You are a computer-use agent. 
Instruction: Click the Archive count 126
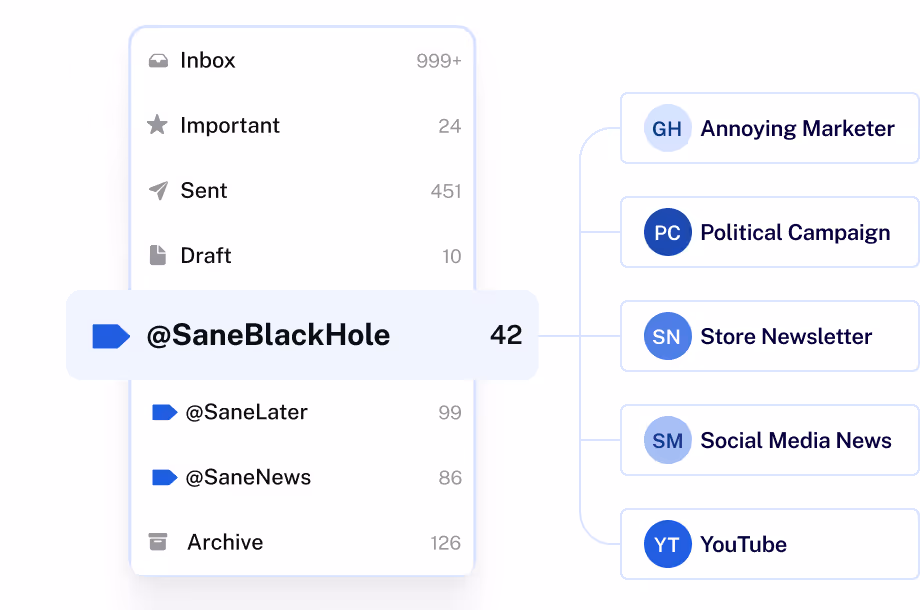[x=446, y=543]
